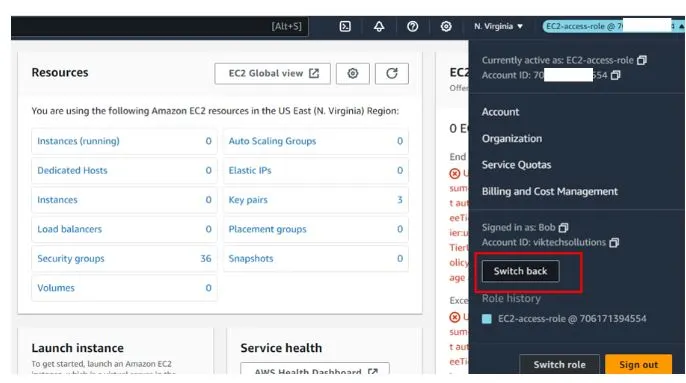Open Resources settings gear button

[353, 74]
